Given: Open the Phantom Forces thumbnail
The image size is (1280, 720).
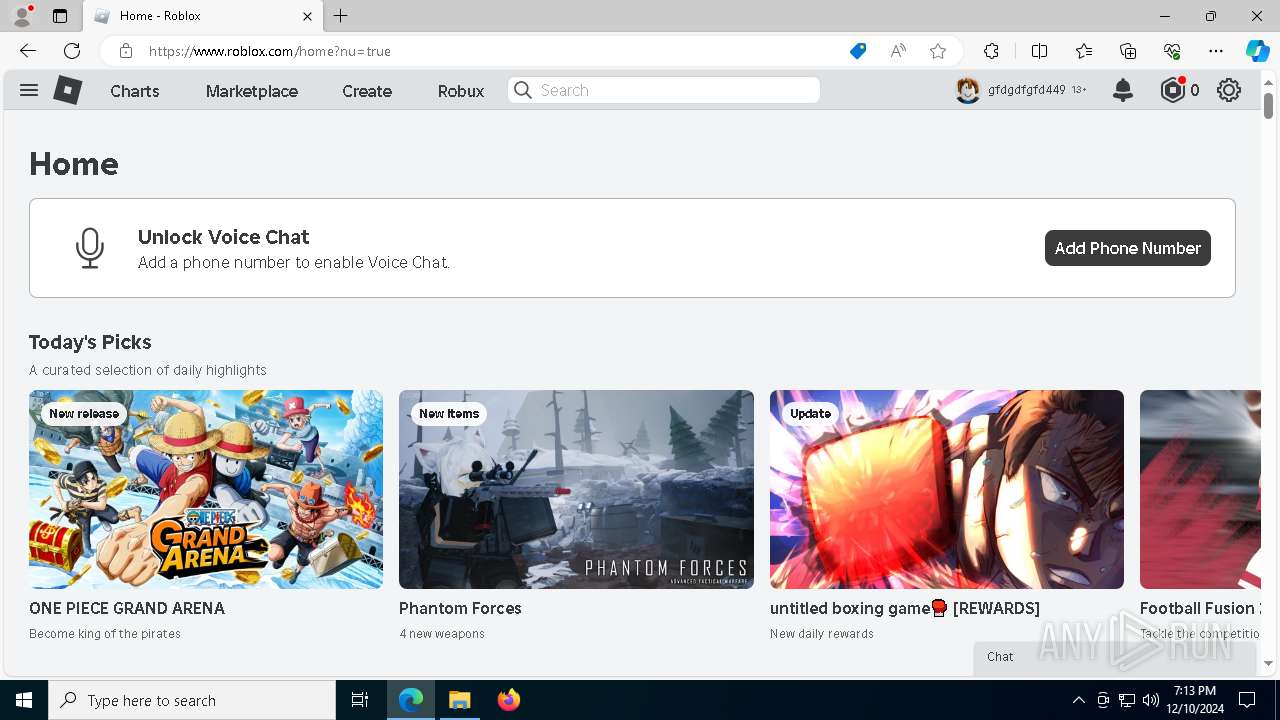Looking at the screenshot, I should point(576,489).
